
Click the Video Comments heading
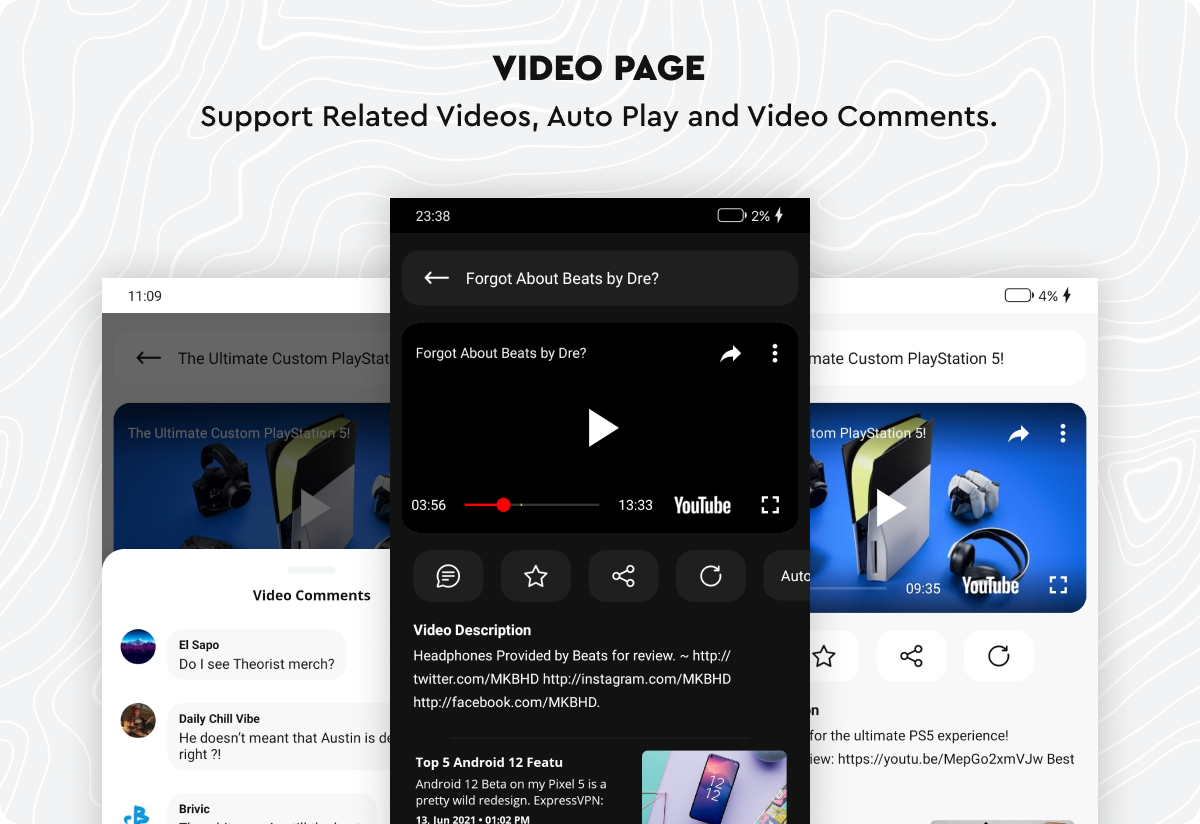pos(312,595)
